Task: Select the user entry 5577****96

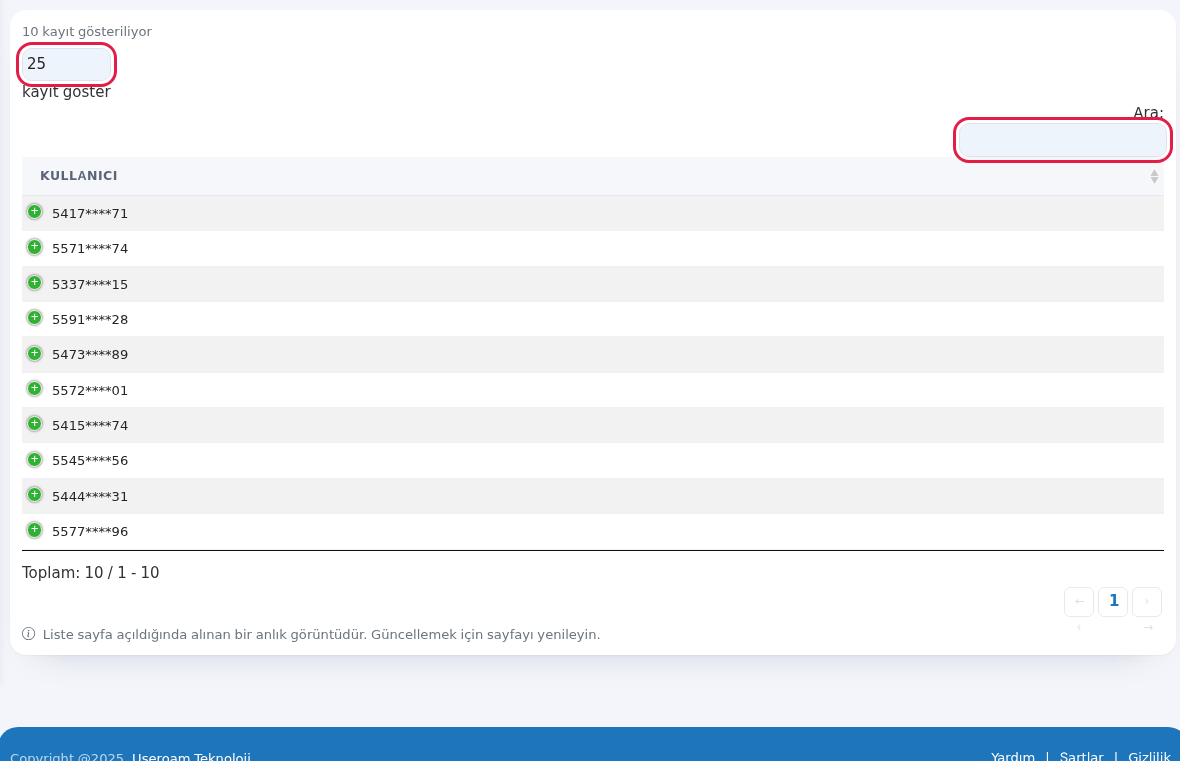Action: tap(90, 531)
